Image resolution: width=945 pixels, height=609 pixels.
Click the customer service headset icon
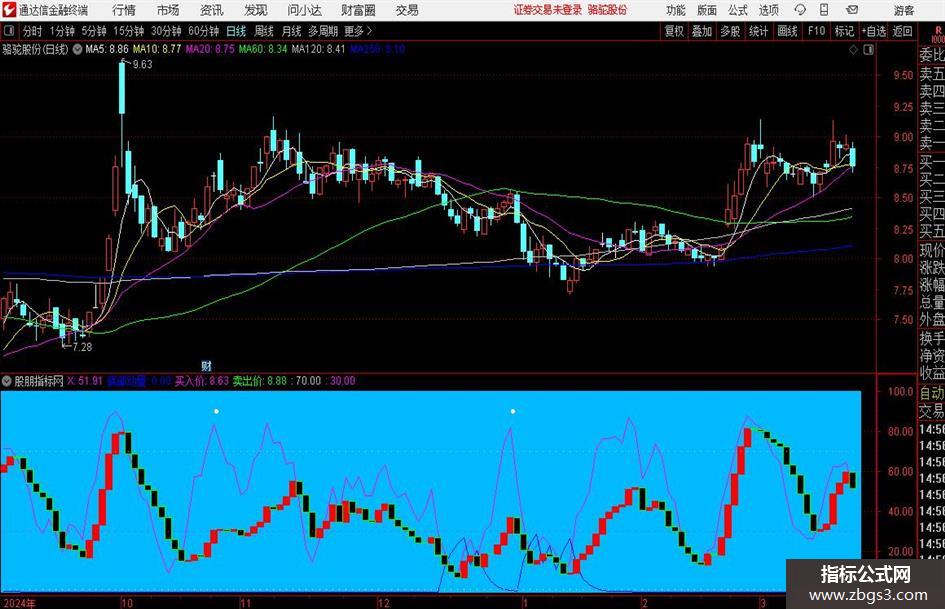point(800,10)
